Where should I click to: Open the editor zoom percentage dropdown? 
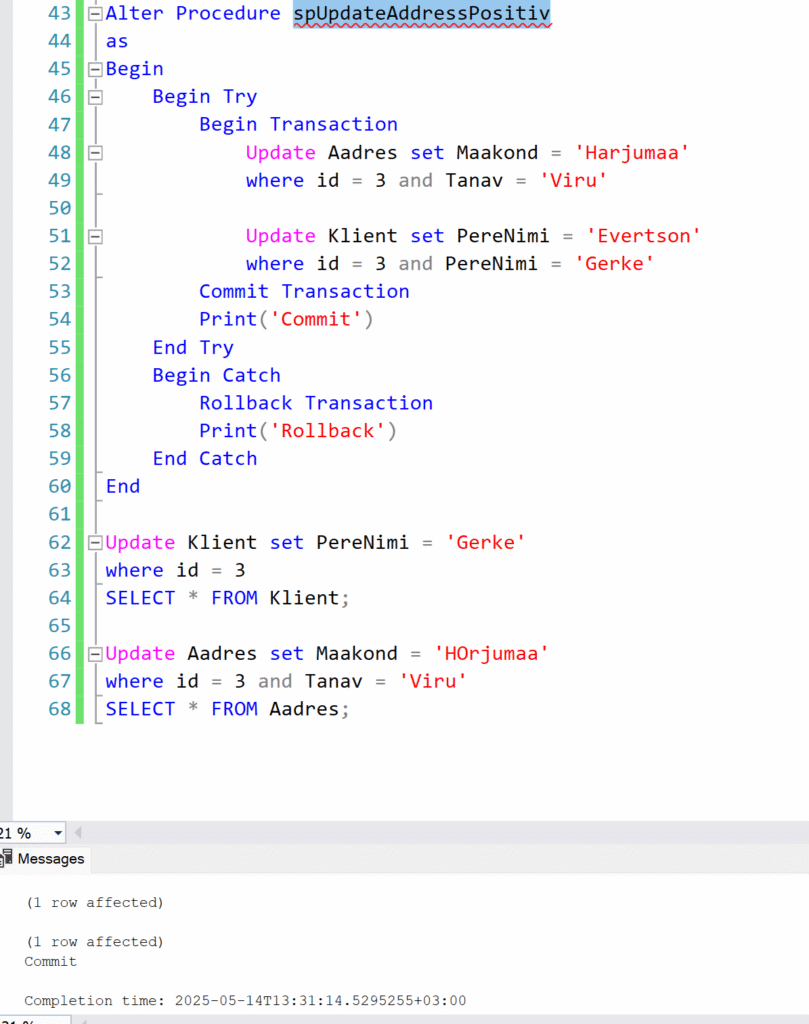point(58,833)
